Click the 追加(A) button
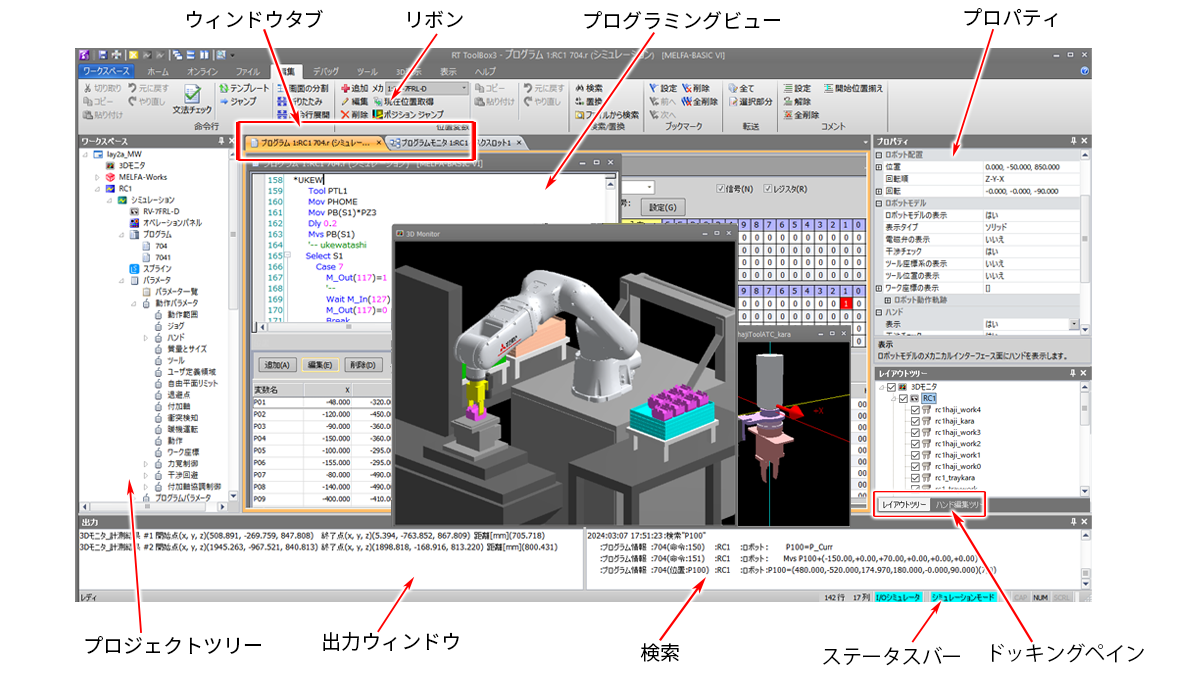Screen dimensions: 1200x680 [276, 365]
